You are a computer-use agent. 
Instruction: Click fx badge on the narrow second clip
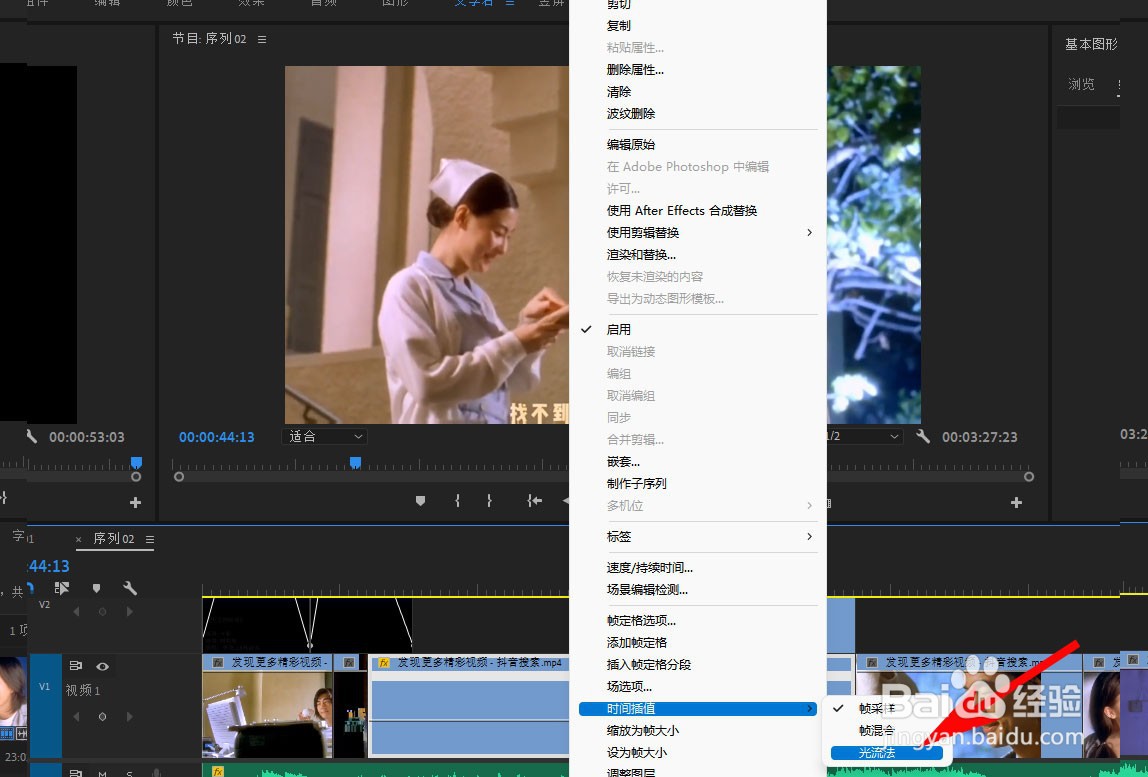click(x=349, y=663)
